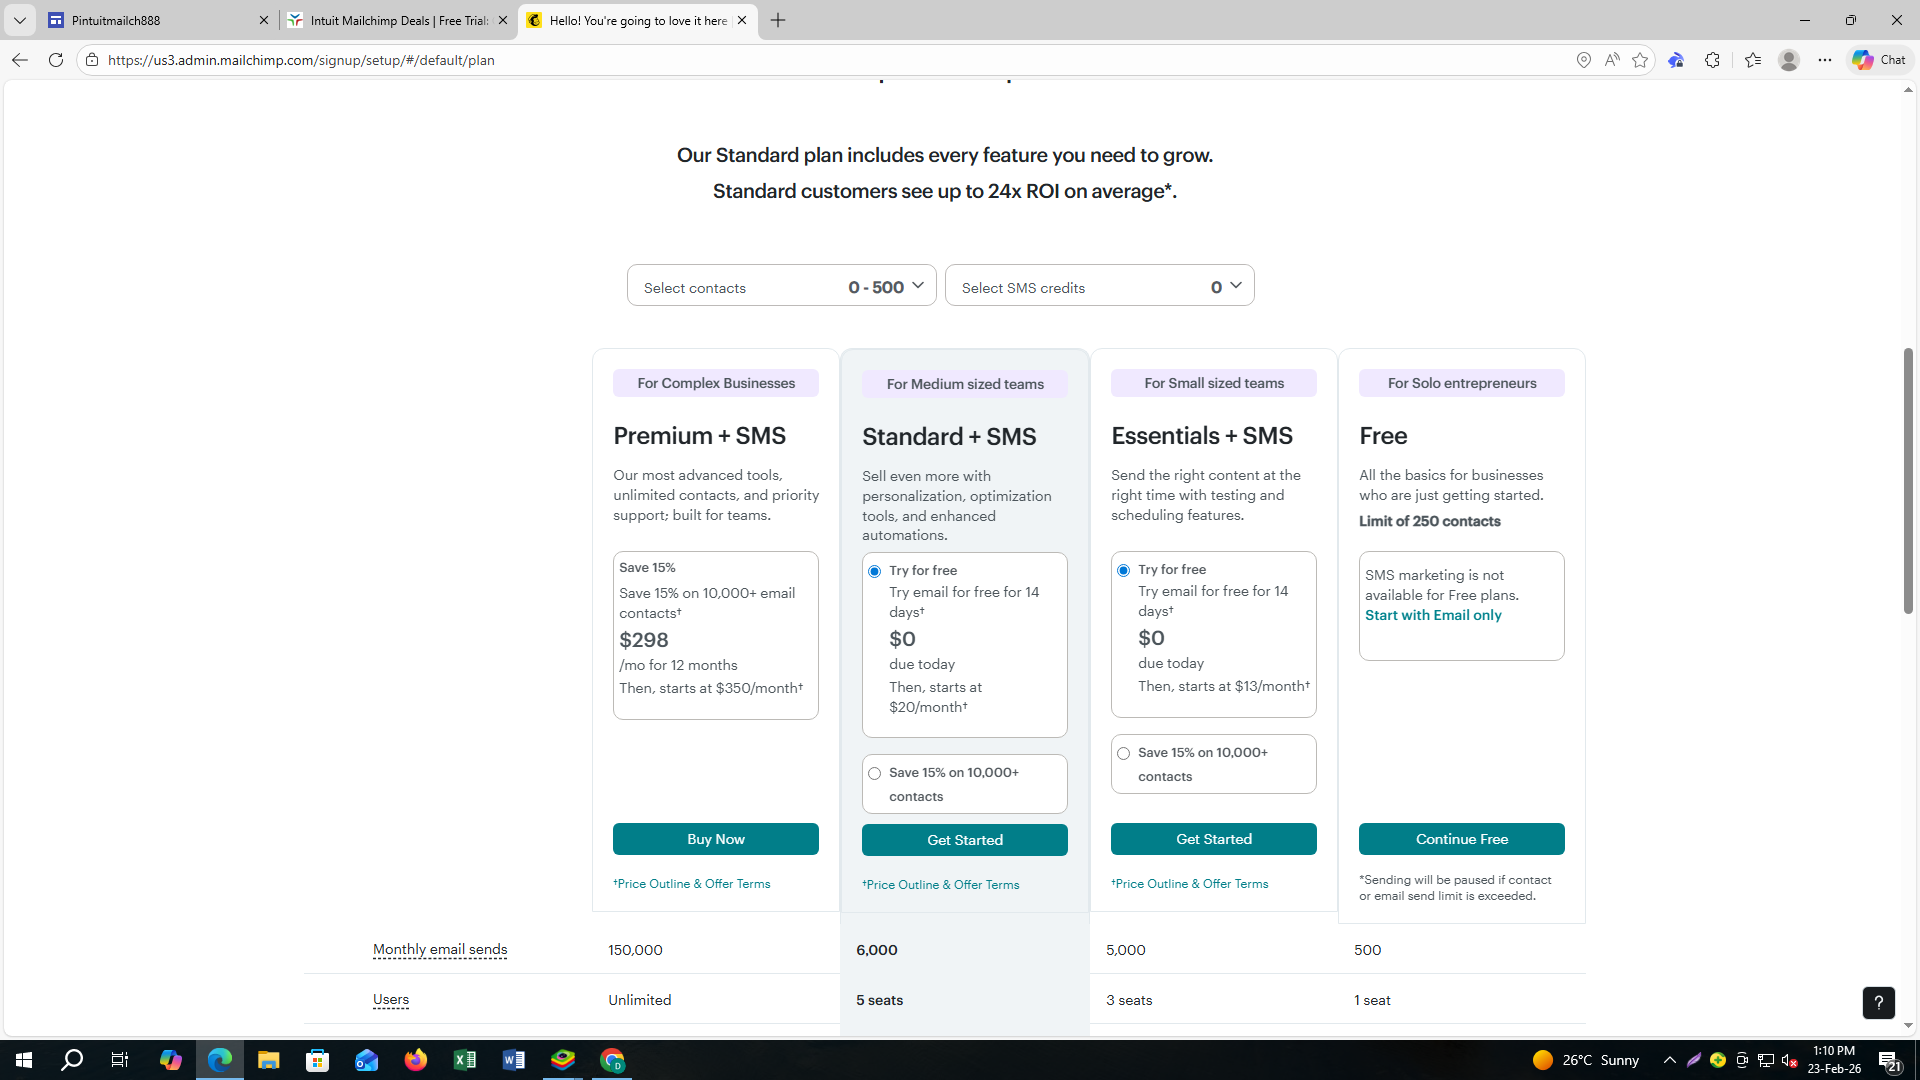Focus the browser address bar URL
The height and width of the screenshot is (1080, 1920).
[300, 60]
